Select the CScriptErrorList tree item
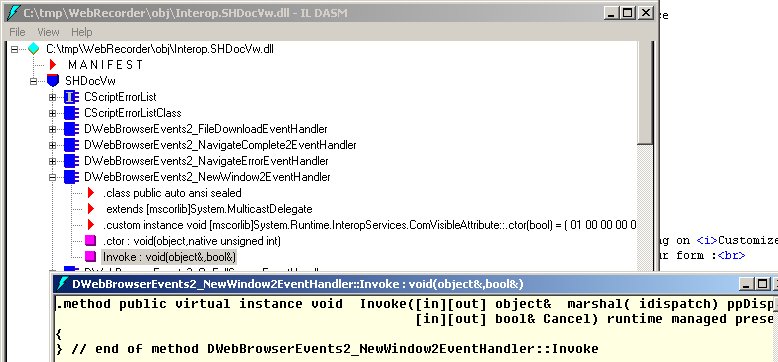 pyautogui.click(x=120, y=97)
